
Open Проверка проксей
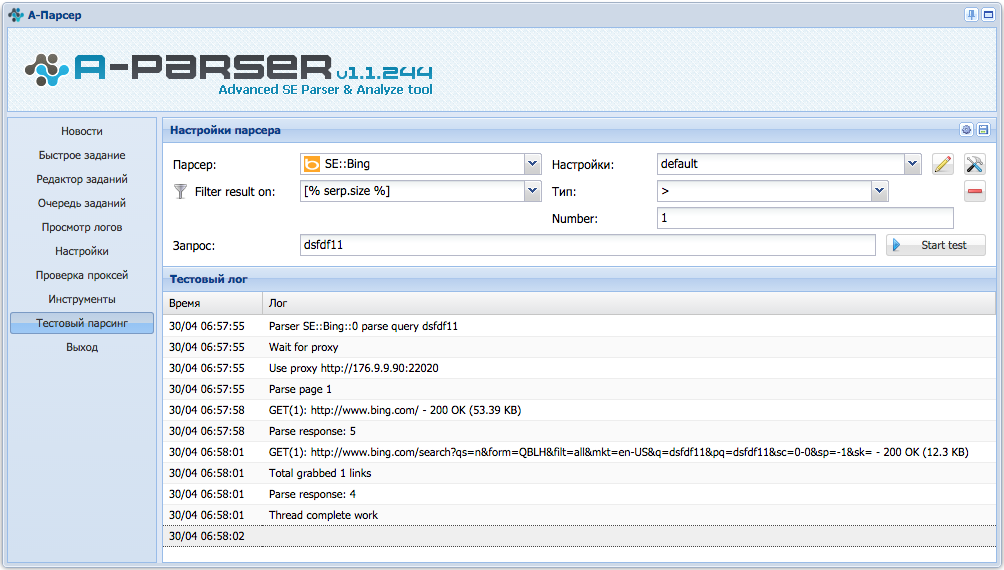[x=82, y=275]
